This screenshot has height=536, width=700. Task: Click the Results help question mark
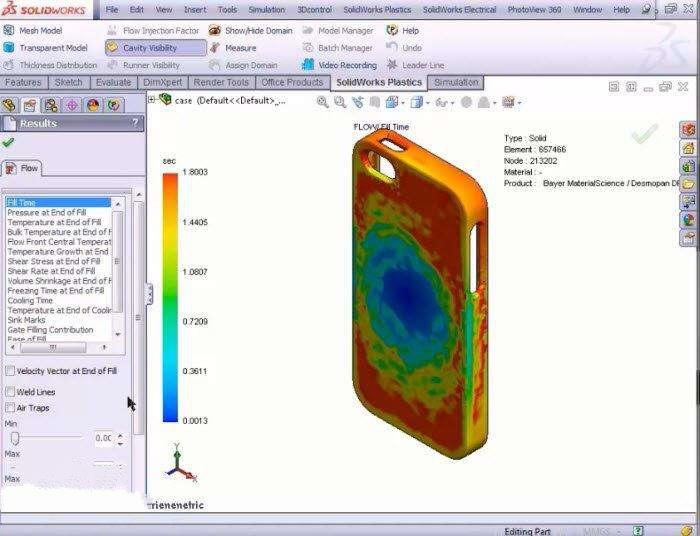coord(136,123)
